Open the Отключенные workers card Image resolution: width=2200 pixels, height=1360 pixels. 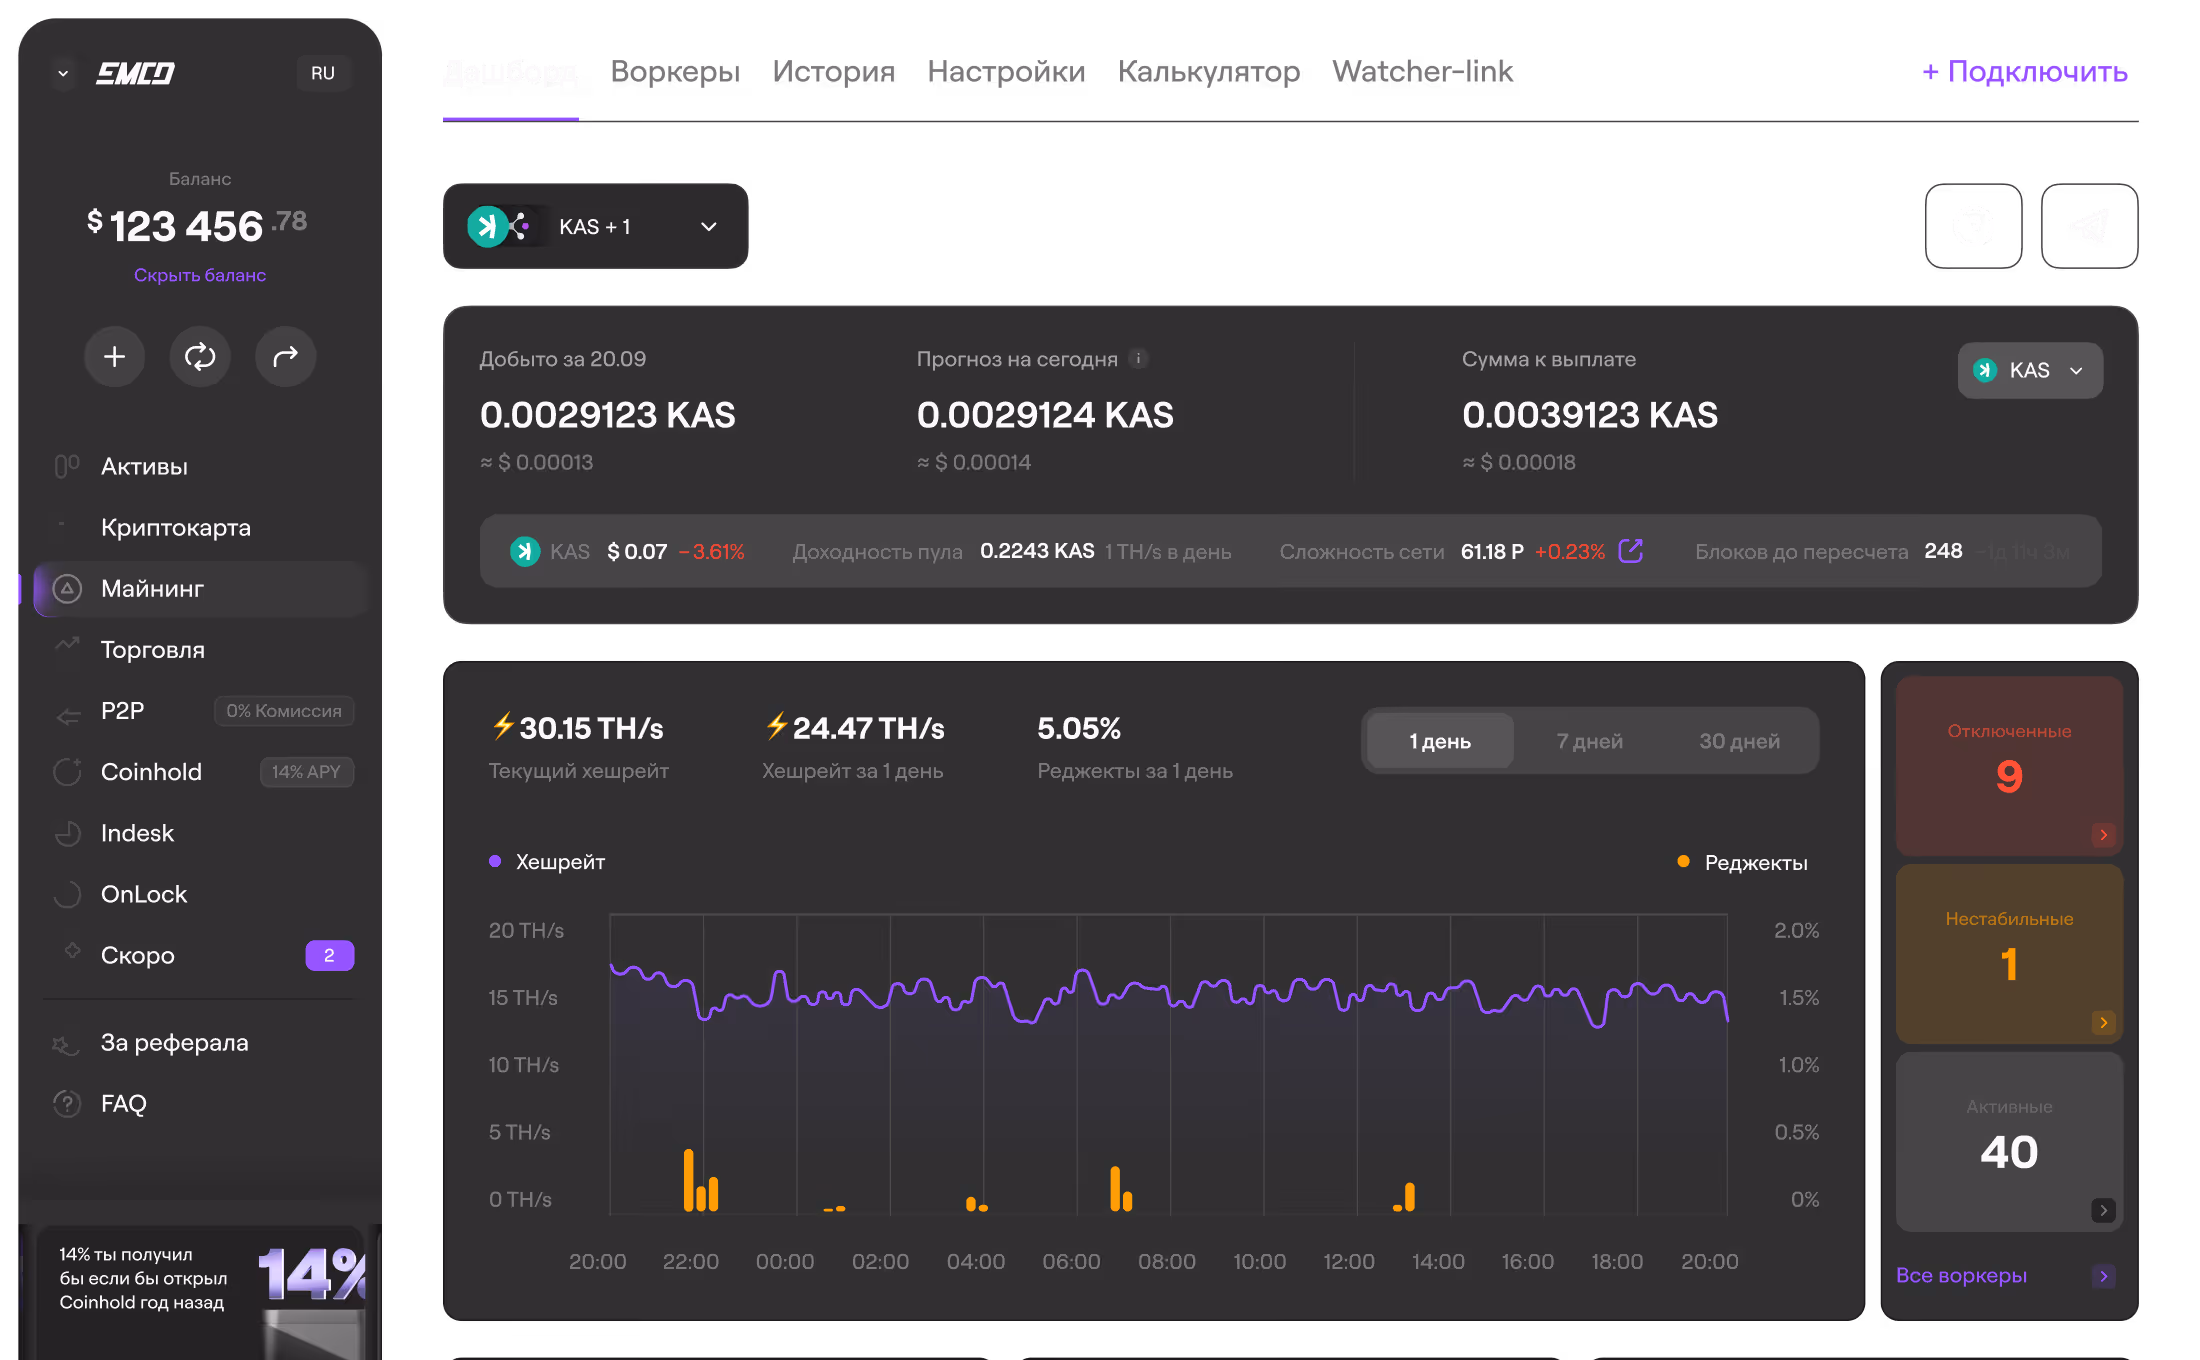tap(2009, 765)
